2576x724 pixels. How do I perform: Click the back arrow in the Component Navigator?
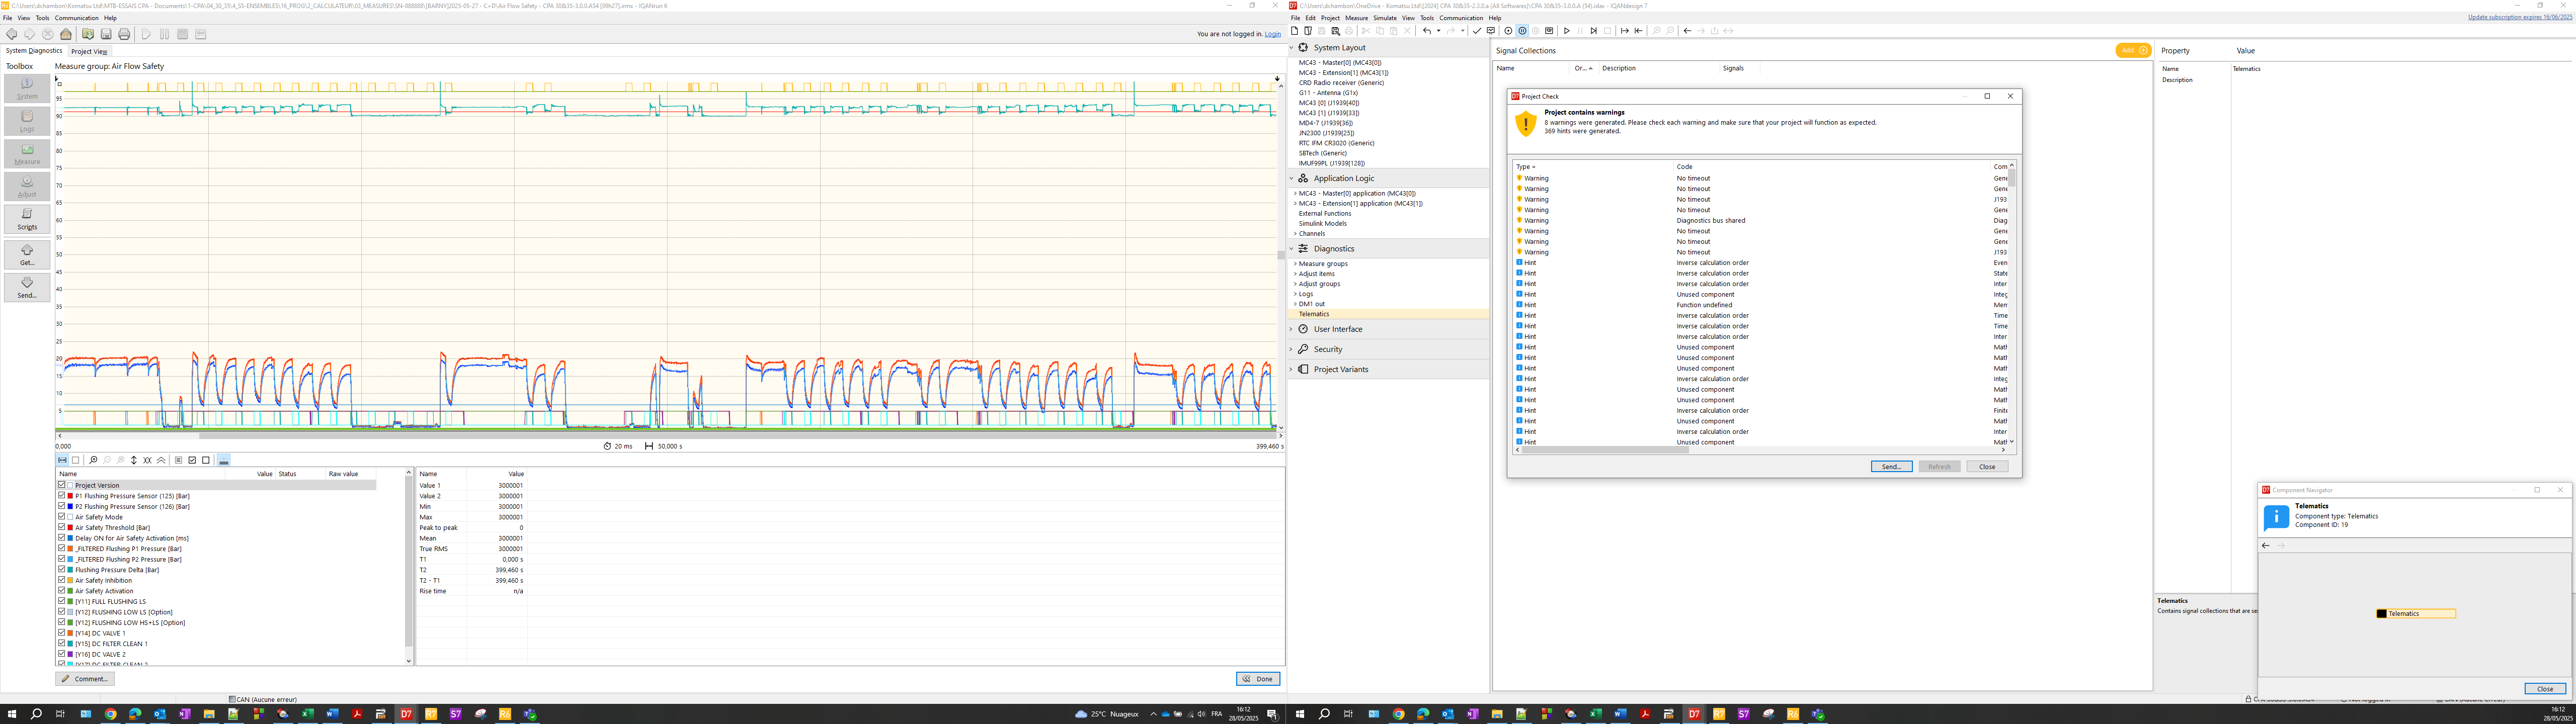2266,545
